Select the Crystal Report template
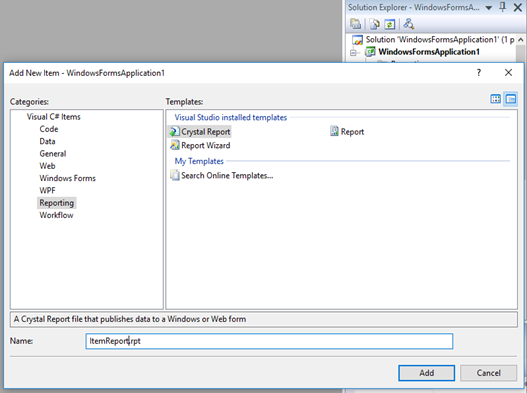Image resolution: width=527 pixels, height=393 pixels. [x=200, y=132]
